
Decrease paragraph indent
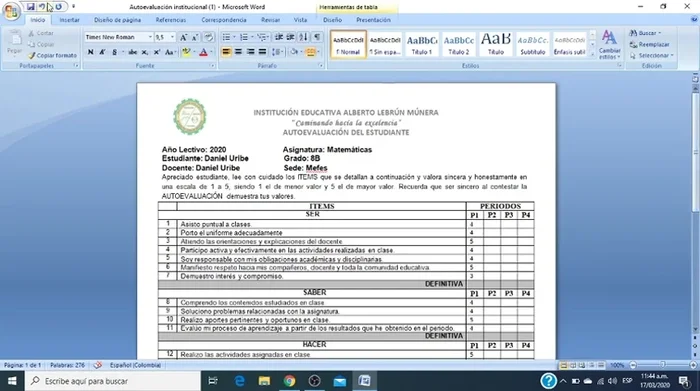click(x=279, y=37)
